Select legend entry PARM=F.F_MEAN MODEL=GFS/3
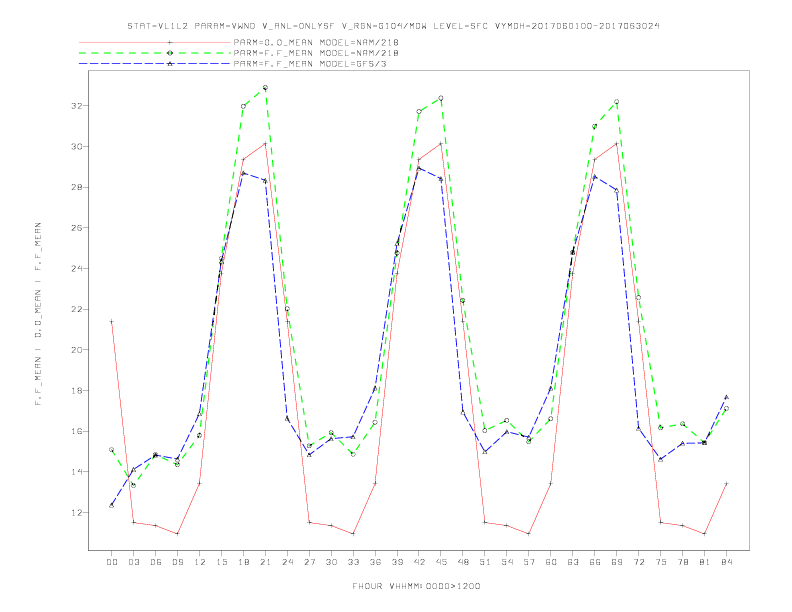The image size is (792, 612). pos(310,64)
